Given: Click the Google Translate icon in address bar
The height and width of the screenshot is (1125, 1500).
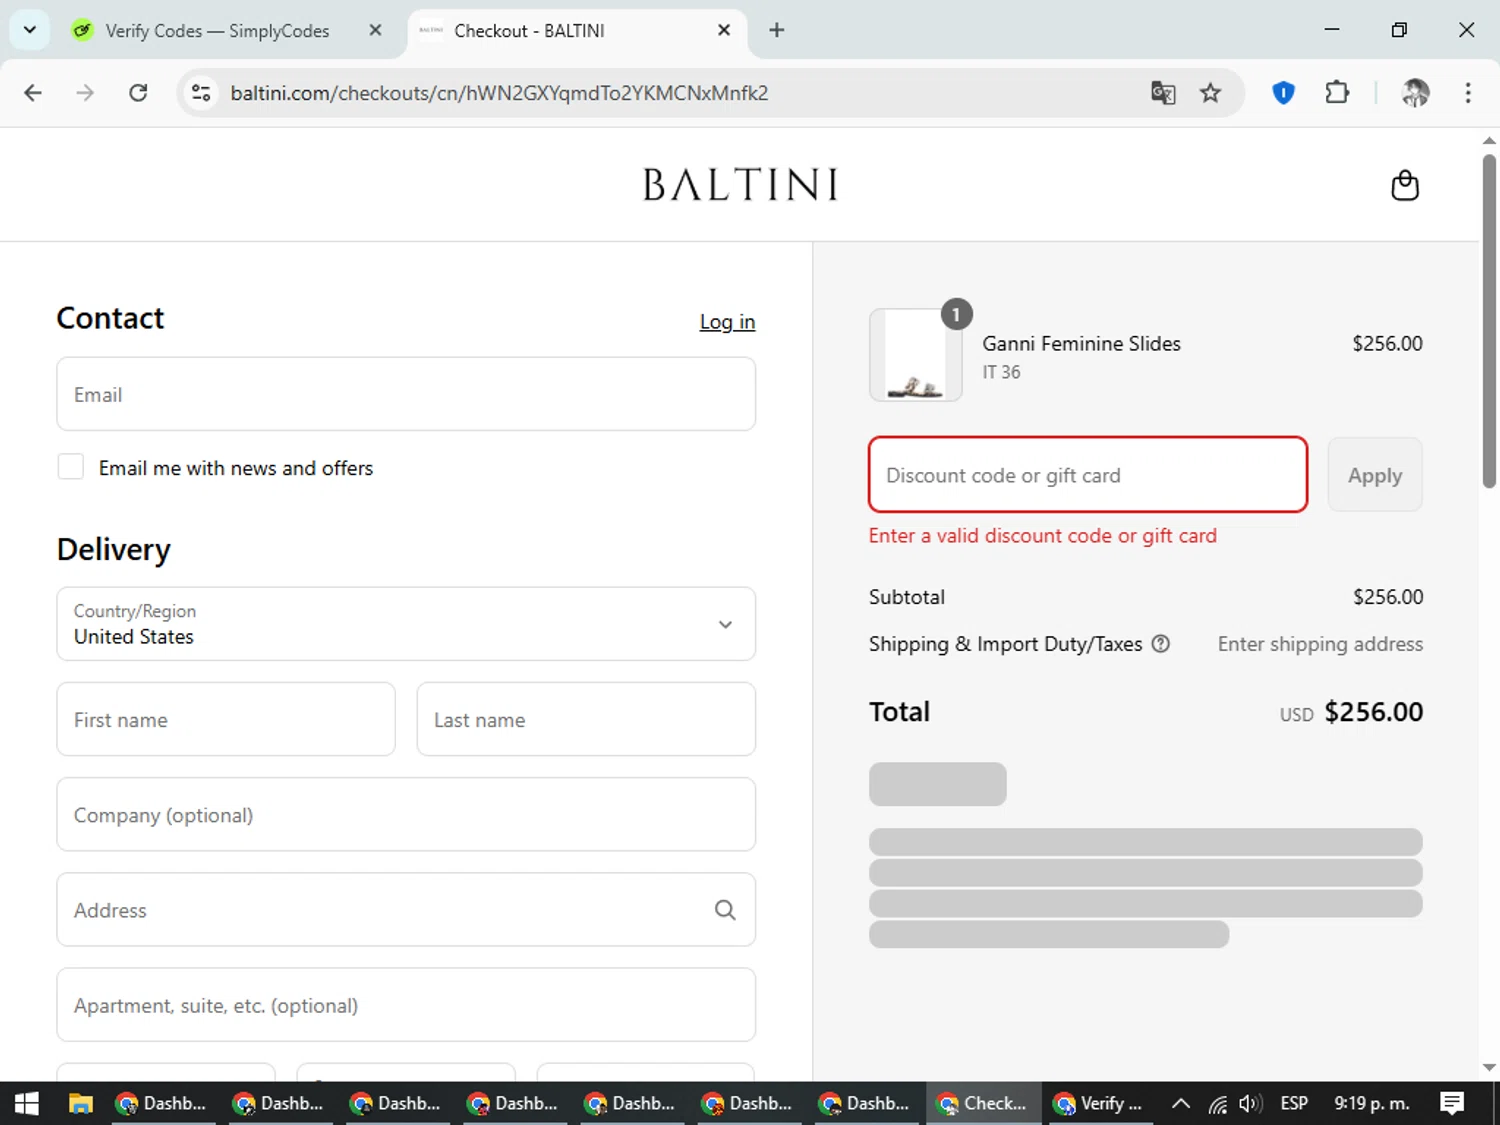Looking at the screenshot, I should click(x=1163, y=93).
